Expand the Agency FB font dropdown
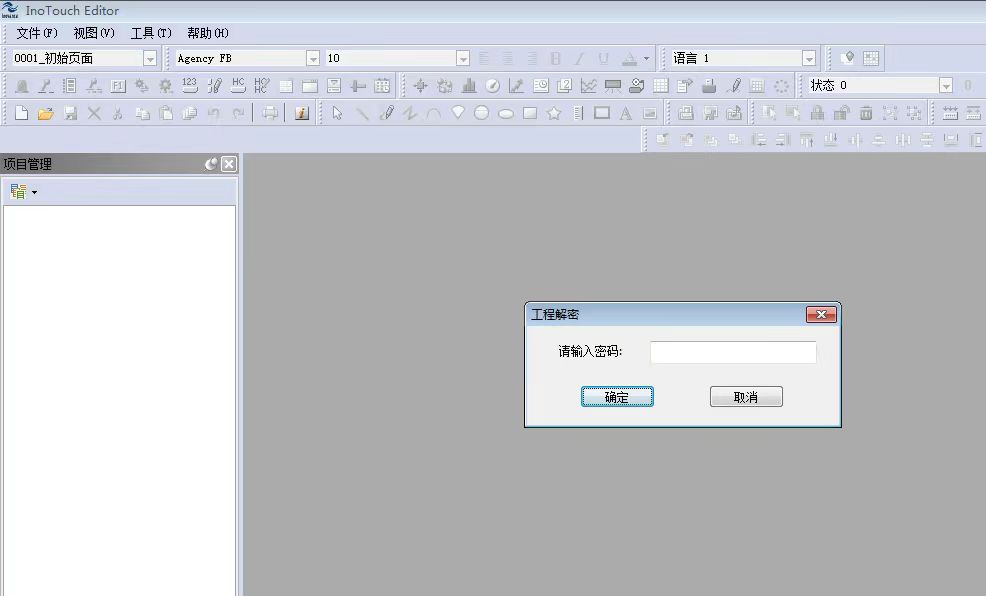The image size is (986, 596). (312, 59)
